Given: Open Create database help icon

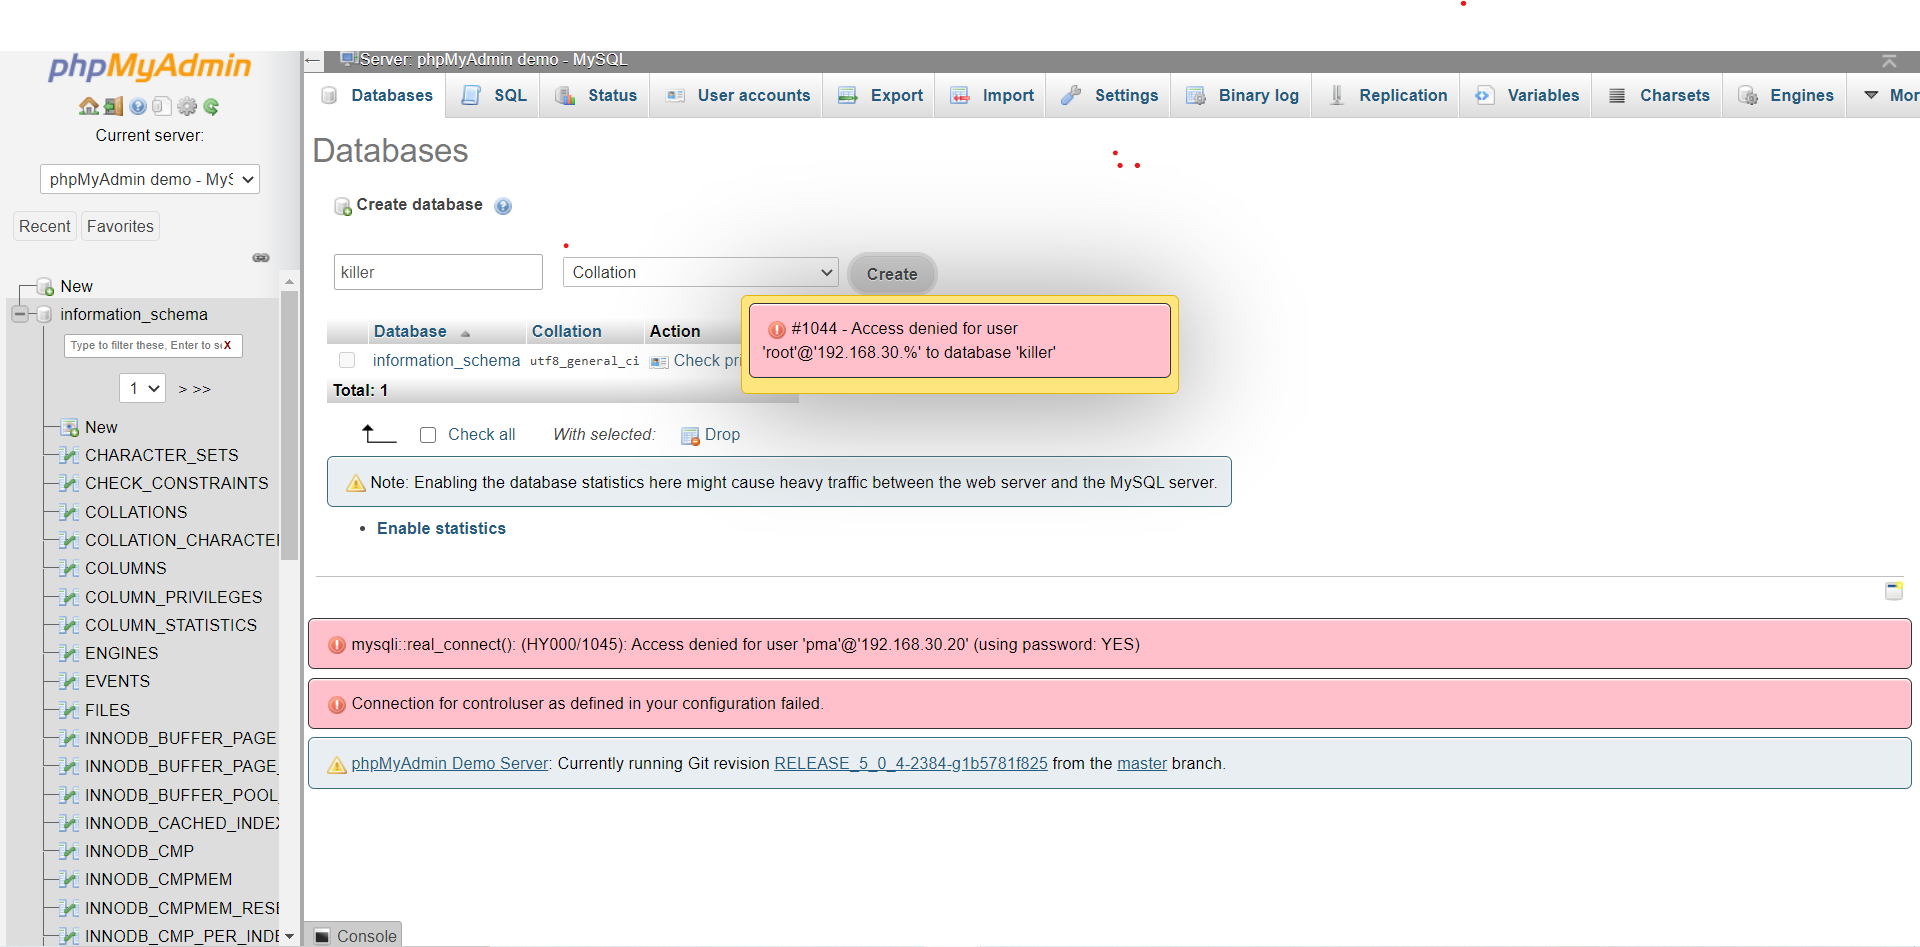Looking at the screenshot, I should pos(503,206).
